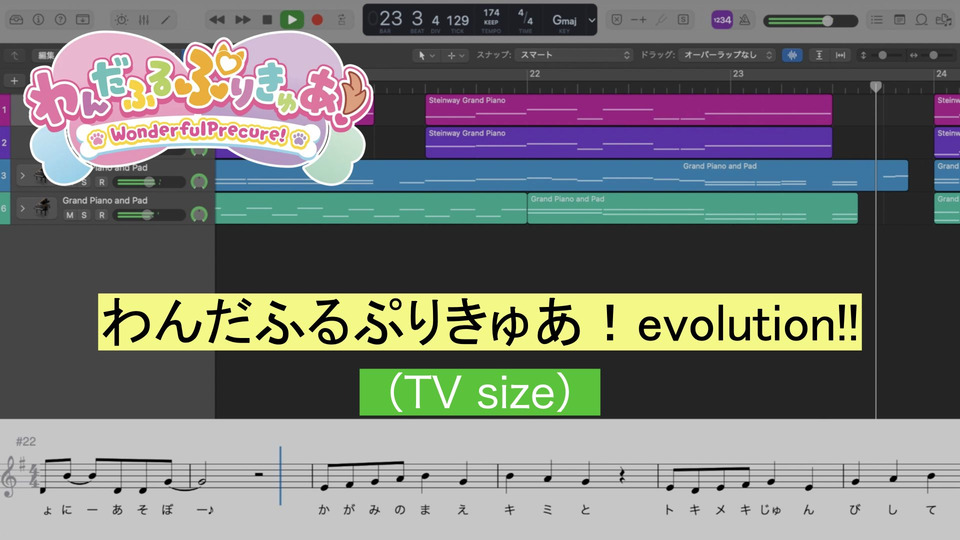Open the List Editors icon

click(x=877, y=20)
